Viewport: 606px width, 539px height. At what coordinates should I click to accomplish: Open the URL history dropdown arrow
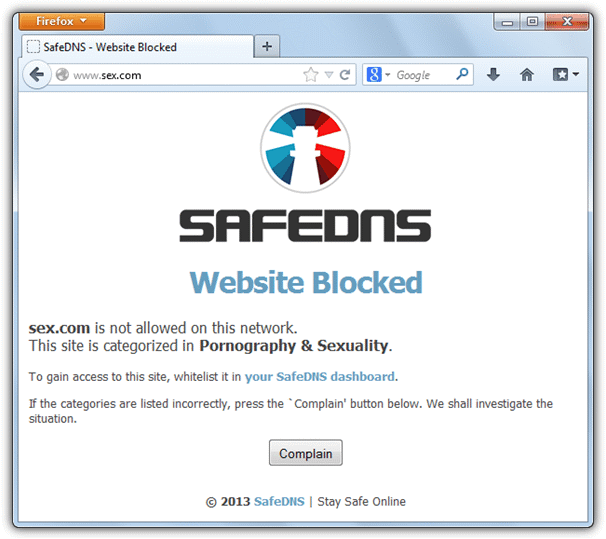point(329,75)
